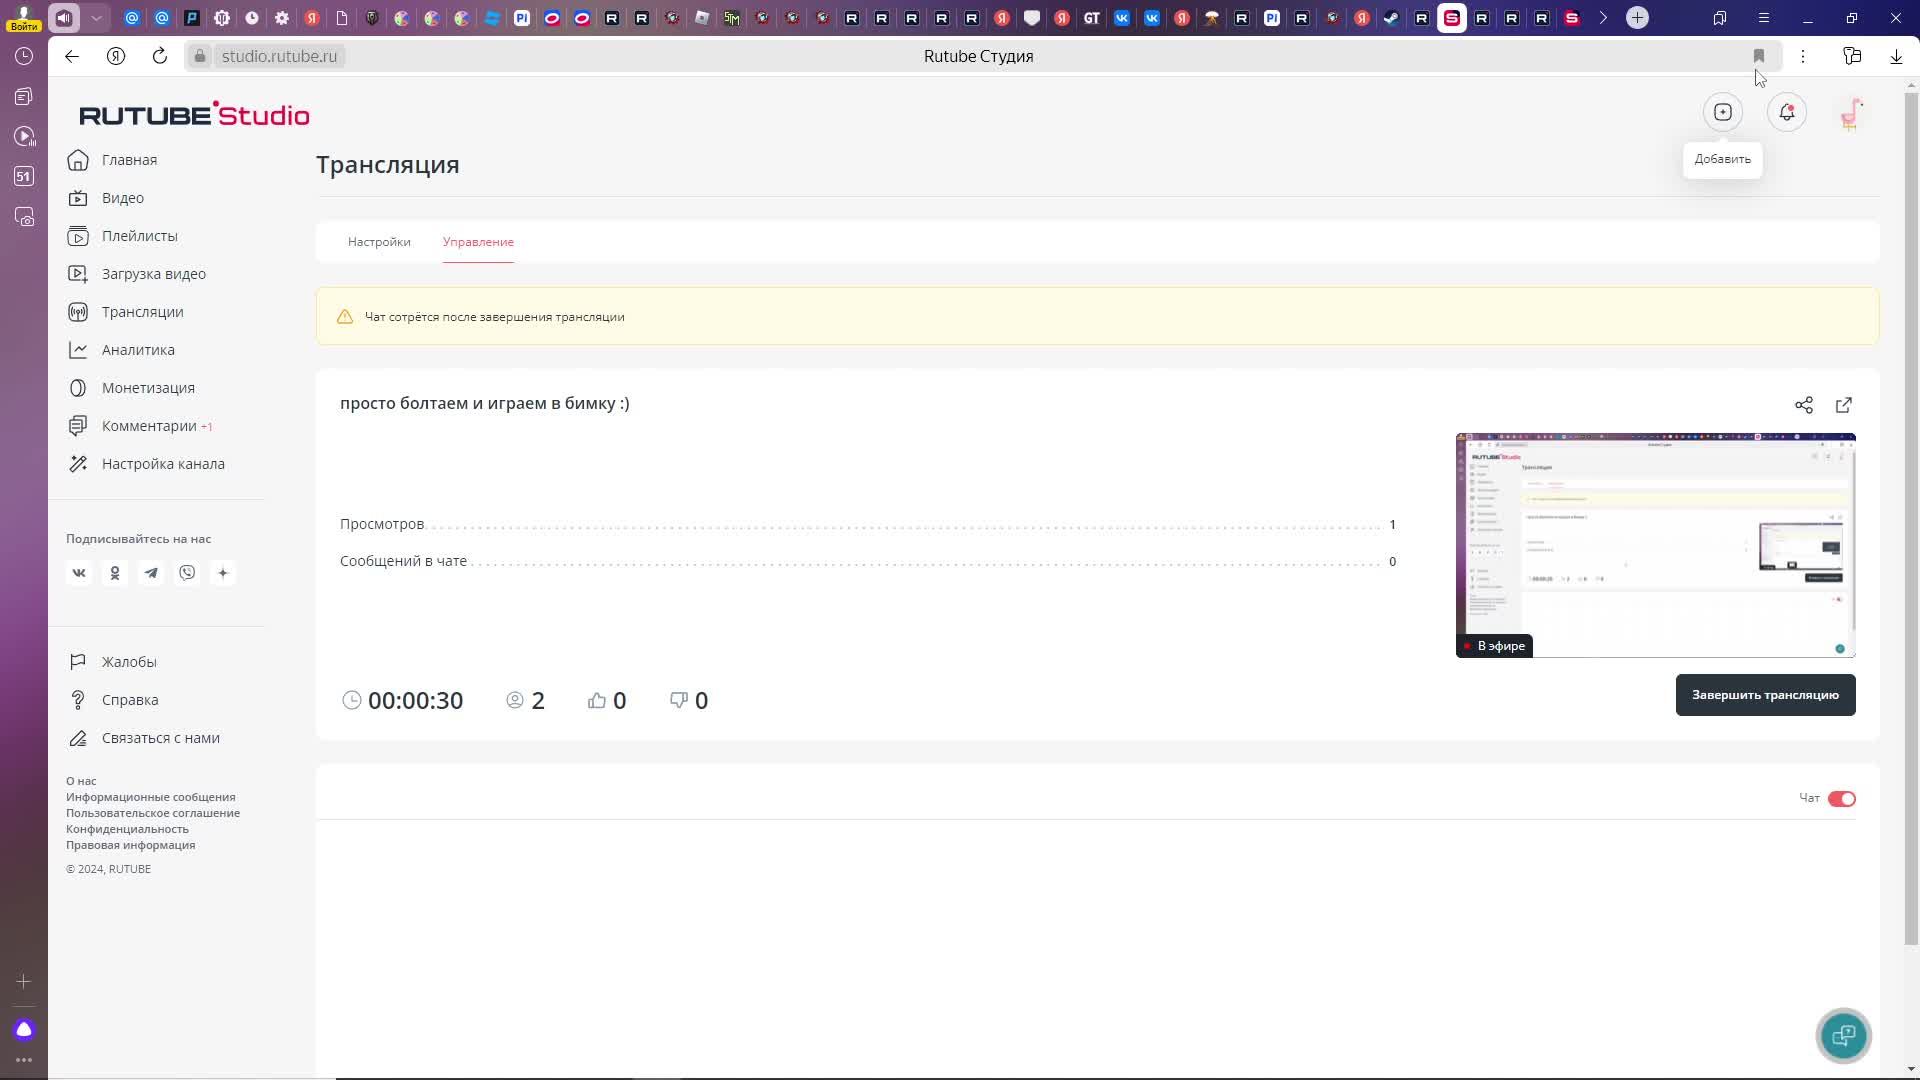Open the О нас link
1920x1080 pixels.
[x=81, y=781]
